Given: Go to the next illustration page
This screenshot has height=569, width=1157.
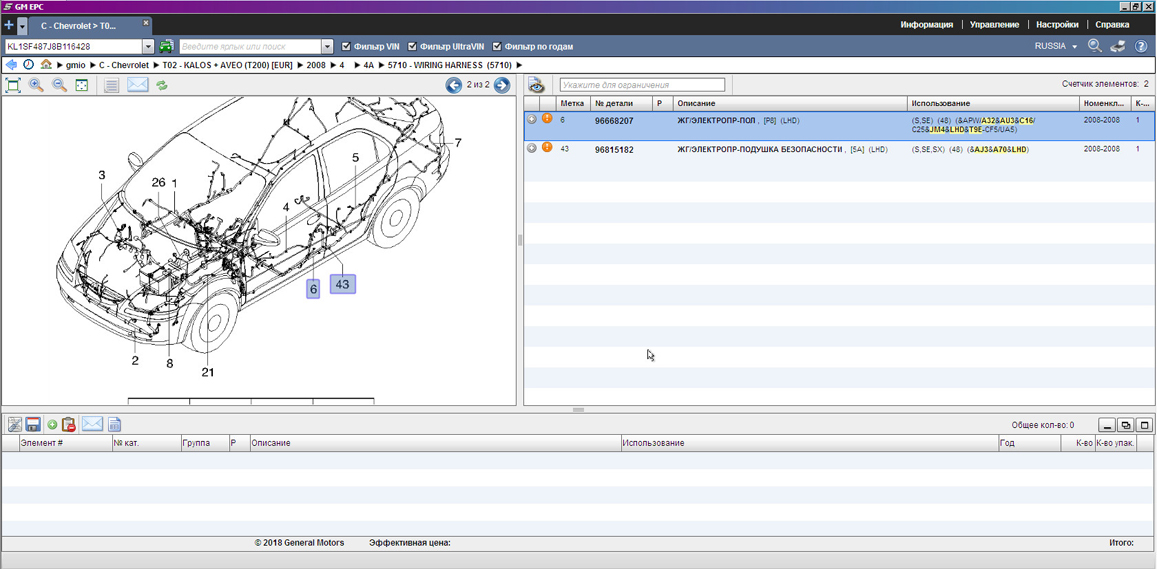Looking at the screenshot, I should 502,85.
